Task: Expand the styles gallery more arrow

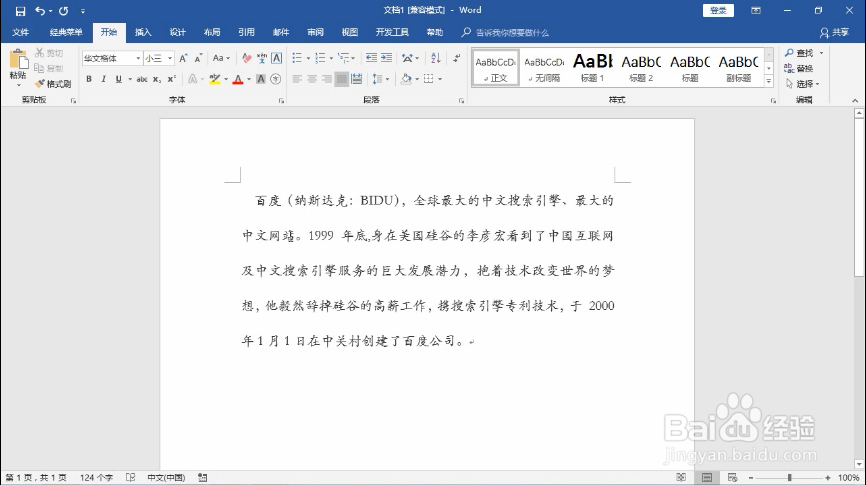Action: (768, 81)
